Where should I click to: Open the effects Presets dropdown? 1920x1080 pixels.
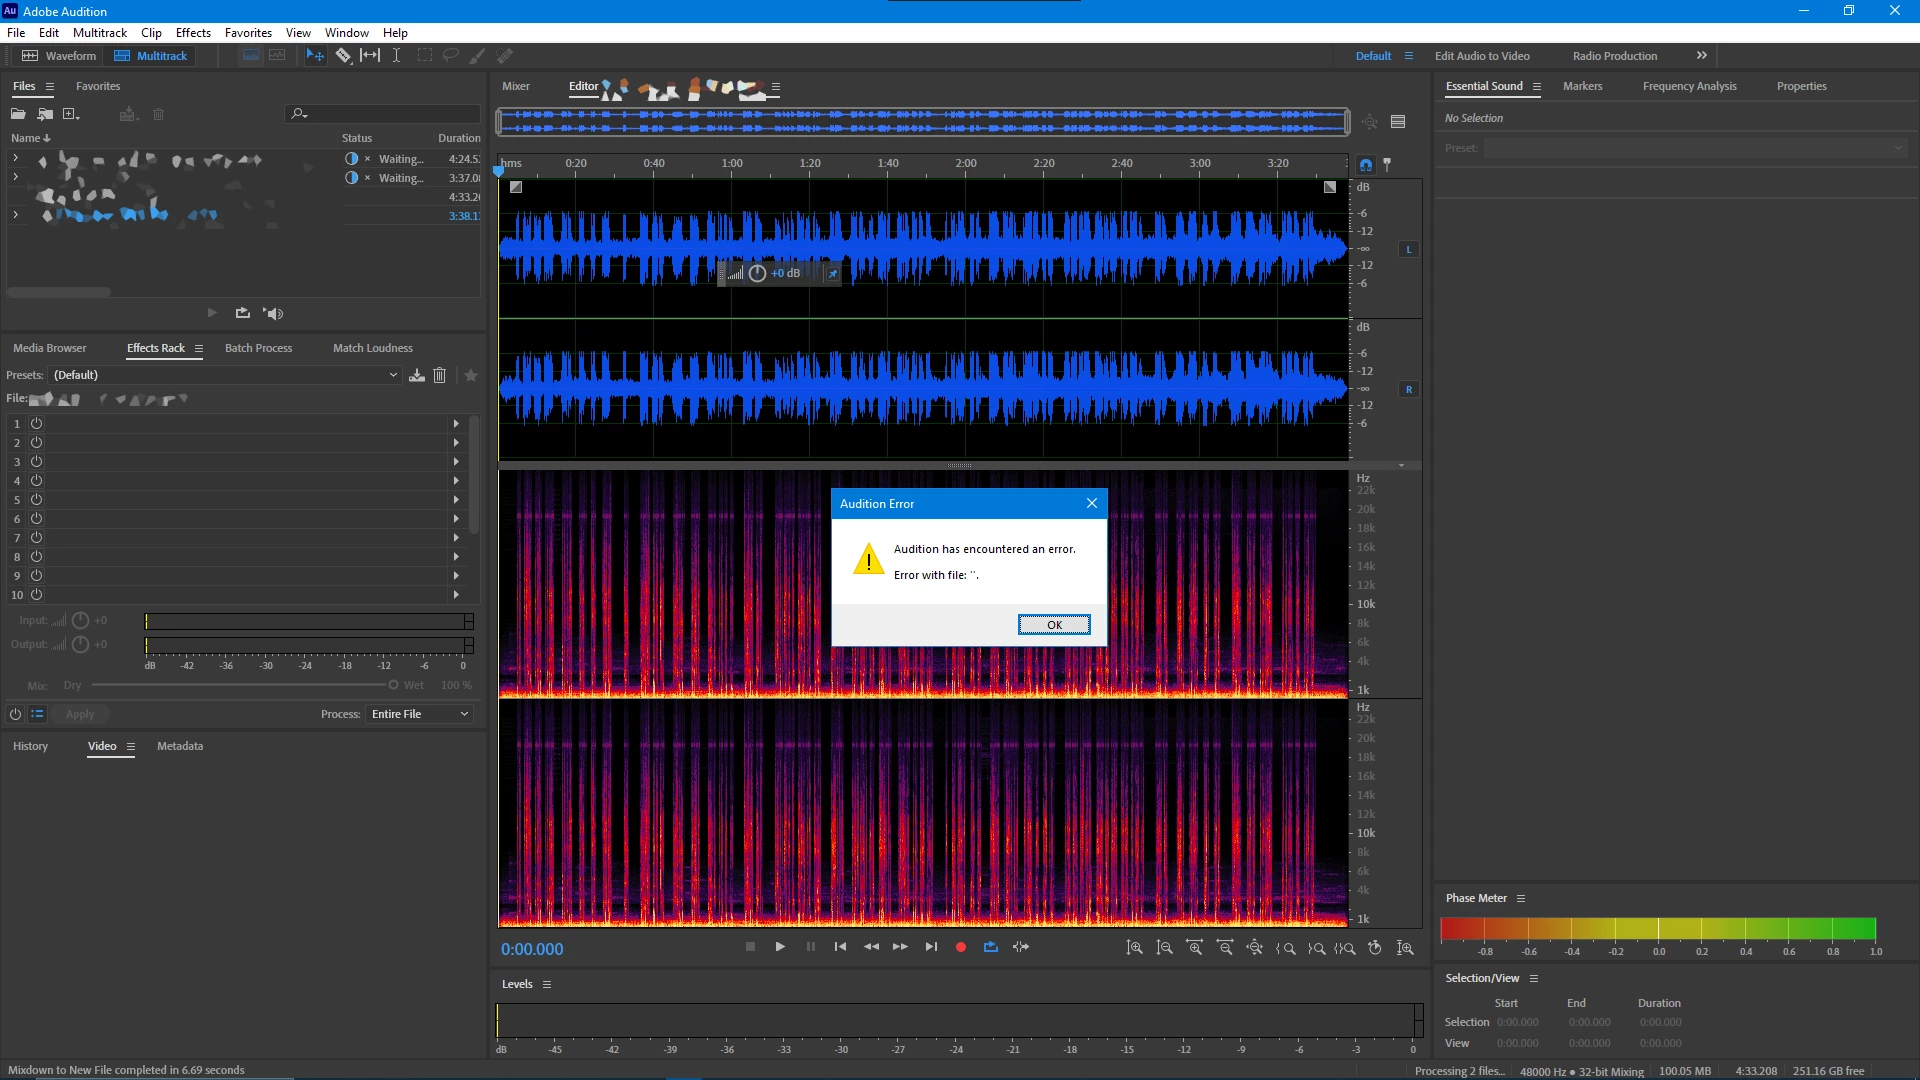pos(225,375)
